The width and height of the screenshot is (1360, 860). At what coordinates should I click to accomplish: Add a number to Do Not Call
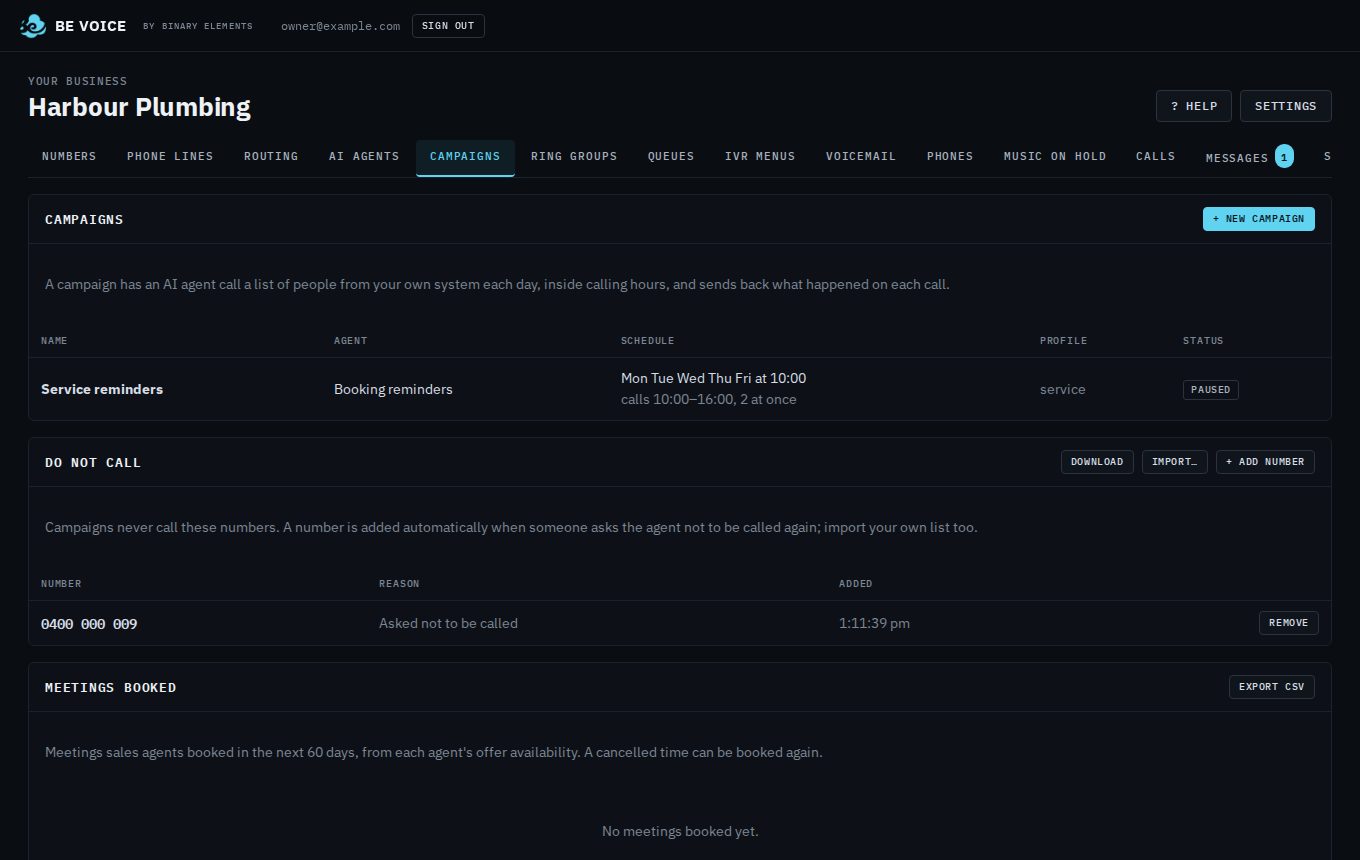click(1265, 462)
